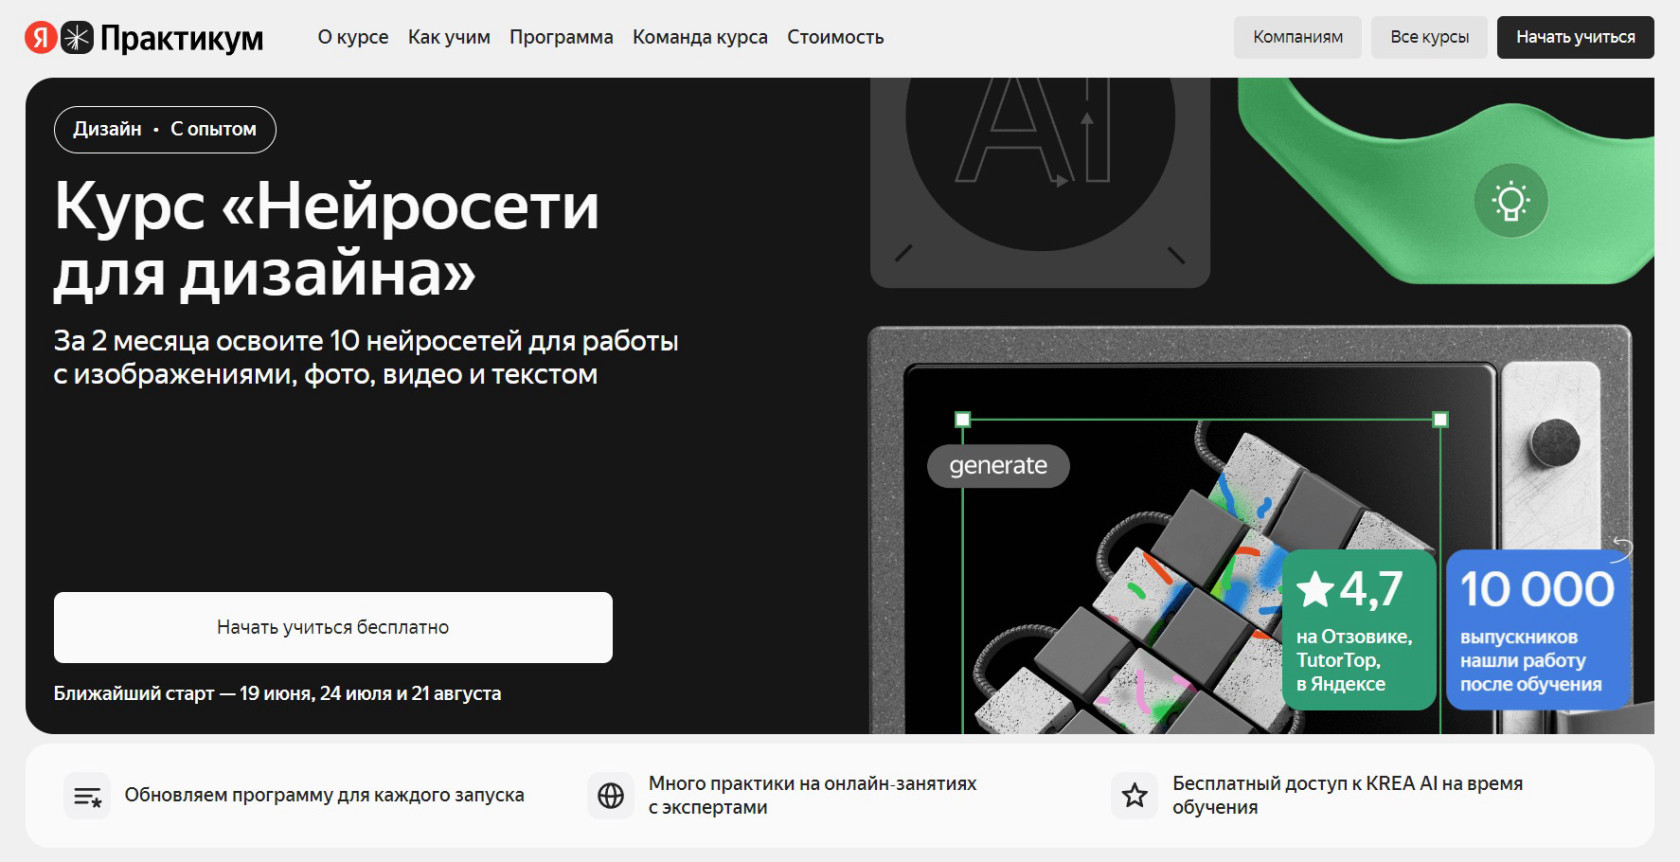
Task: Open the Стоимость menu item
Action: pyautogui.click(x=835, y=37)
